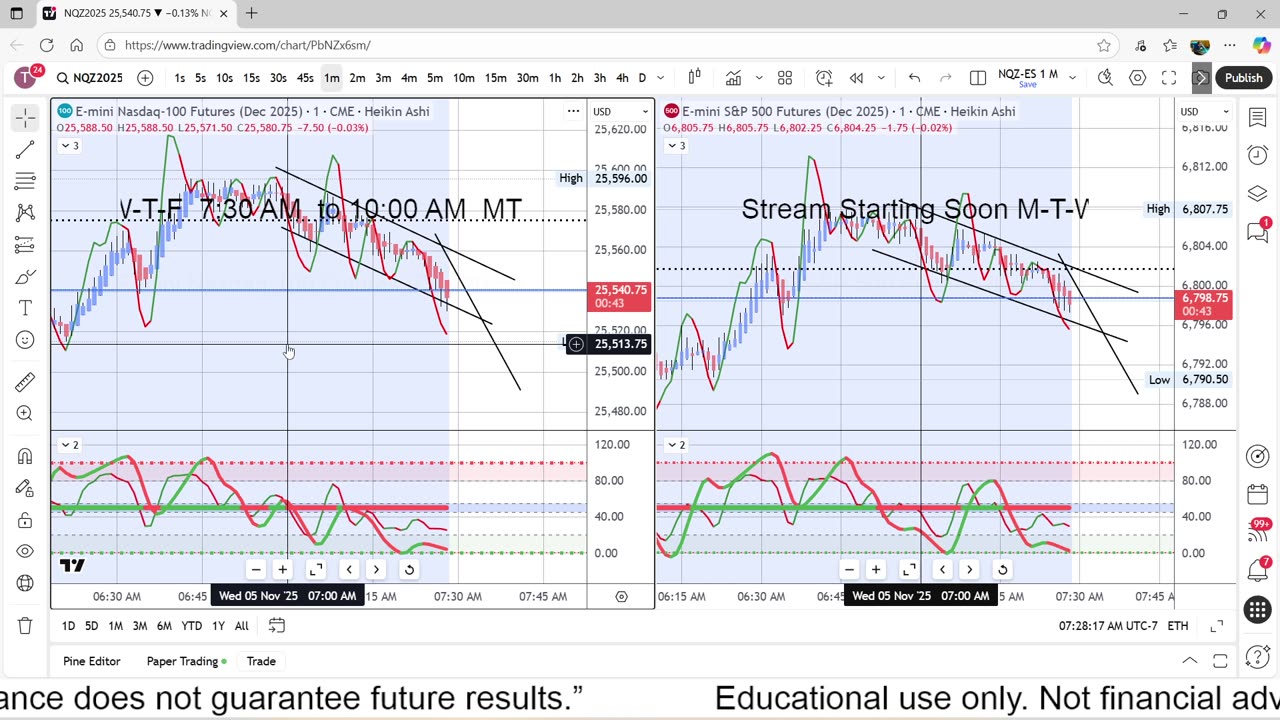
Task: Select the 1h interval
Action: pyautogui.click(x=554, y=78)
